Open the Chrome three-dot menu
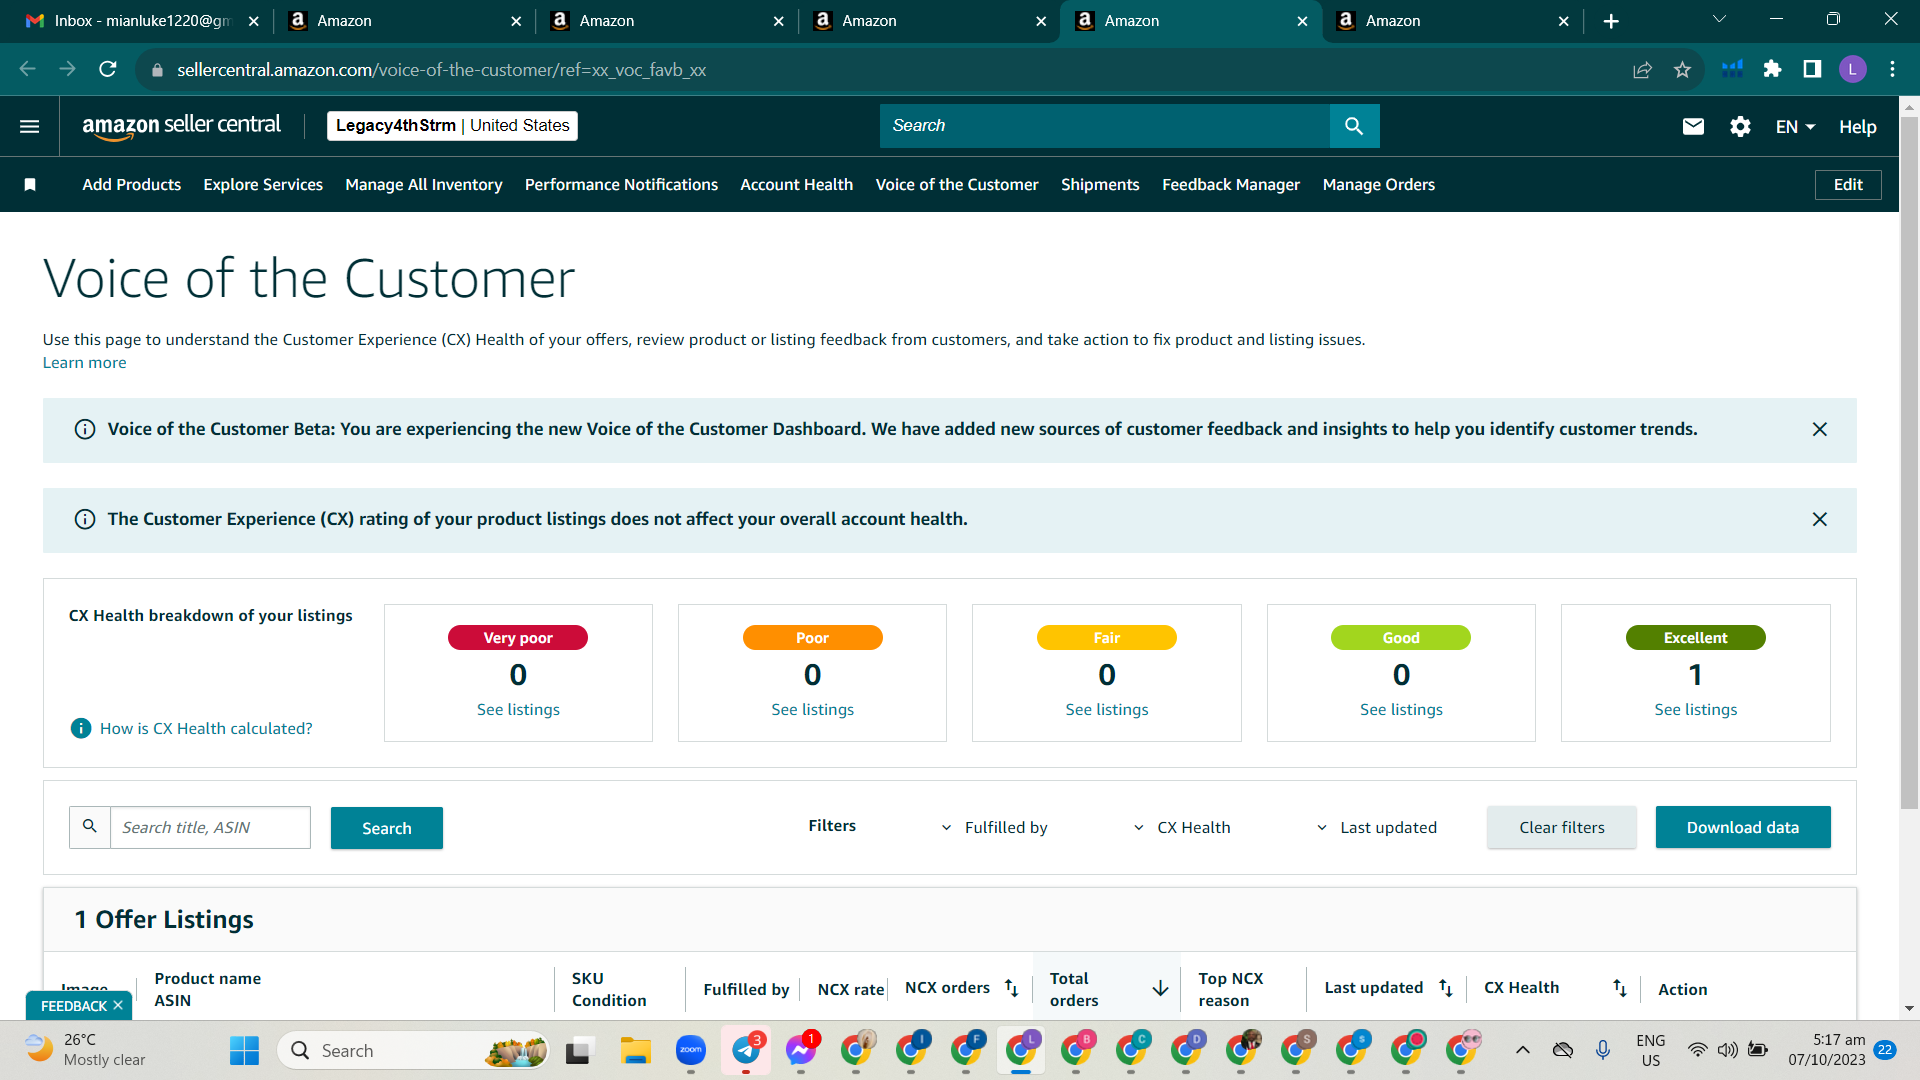Screen dimensions: 1920x1080 [1892, 69]
